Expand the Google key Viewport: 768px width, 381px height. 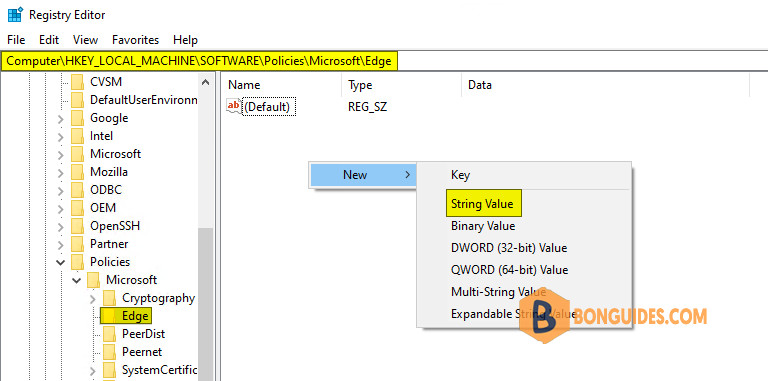click(60, 119)
